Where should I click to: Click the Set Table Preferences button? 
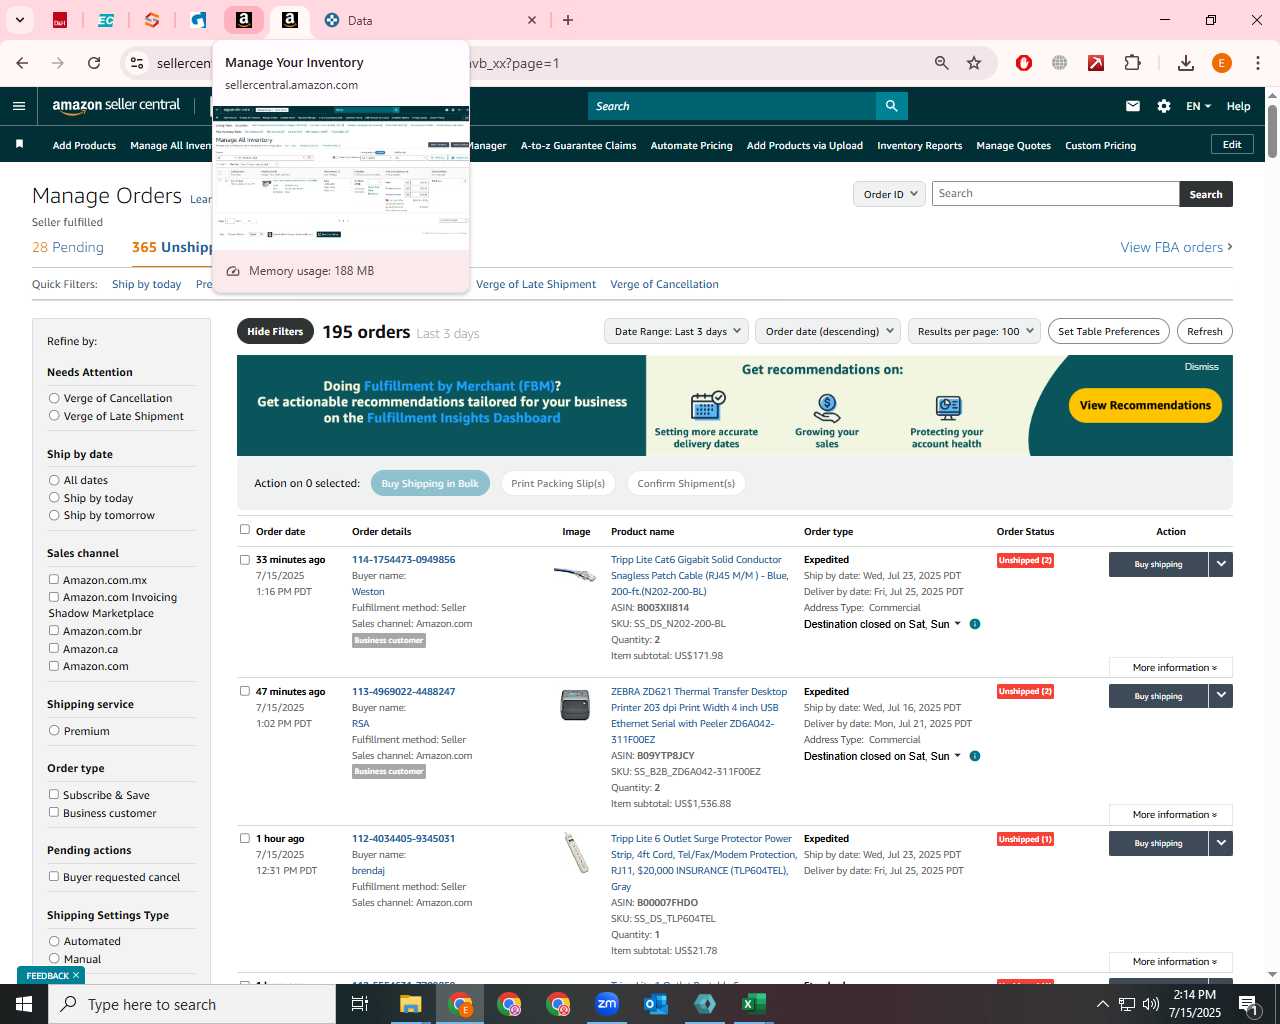[x=1108, y=331]
